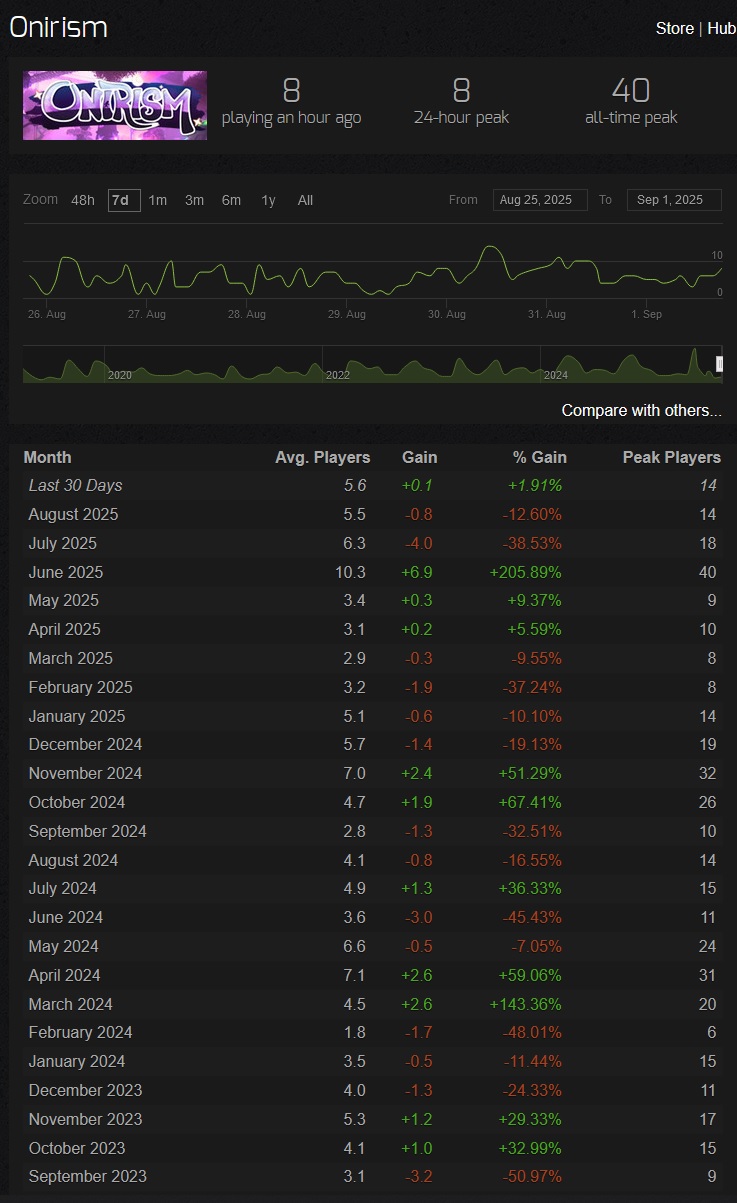This screenshot has width=737, height=1203.
Task: Click the Avg. Players column header
Action: (x=322, y=457)
